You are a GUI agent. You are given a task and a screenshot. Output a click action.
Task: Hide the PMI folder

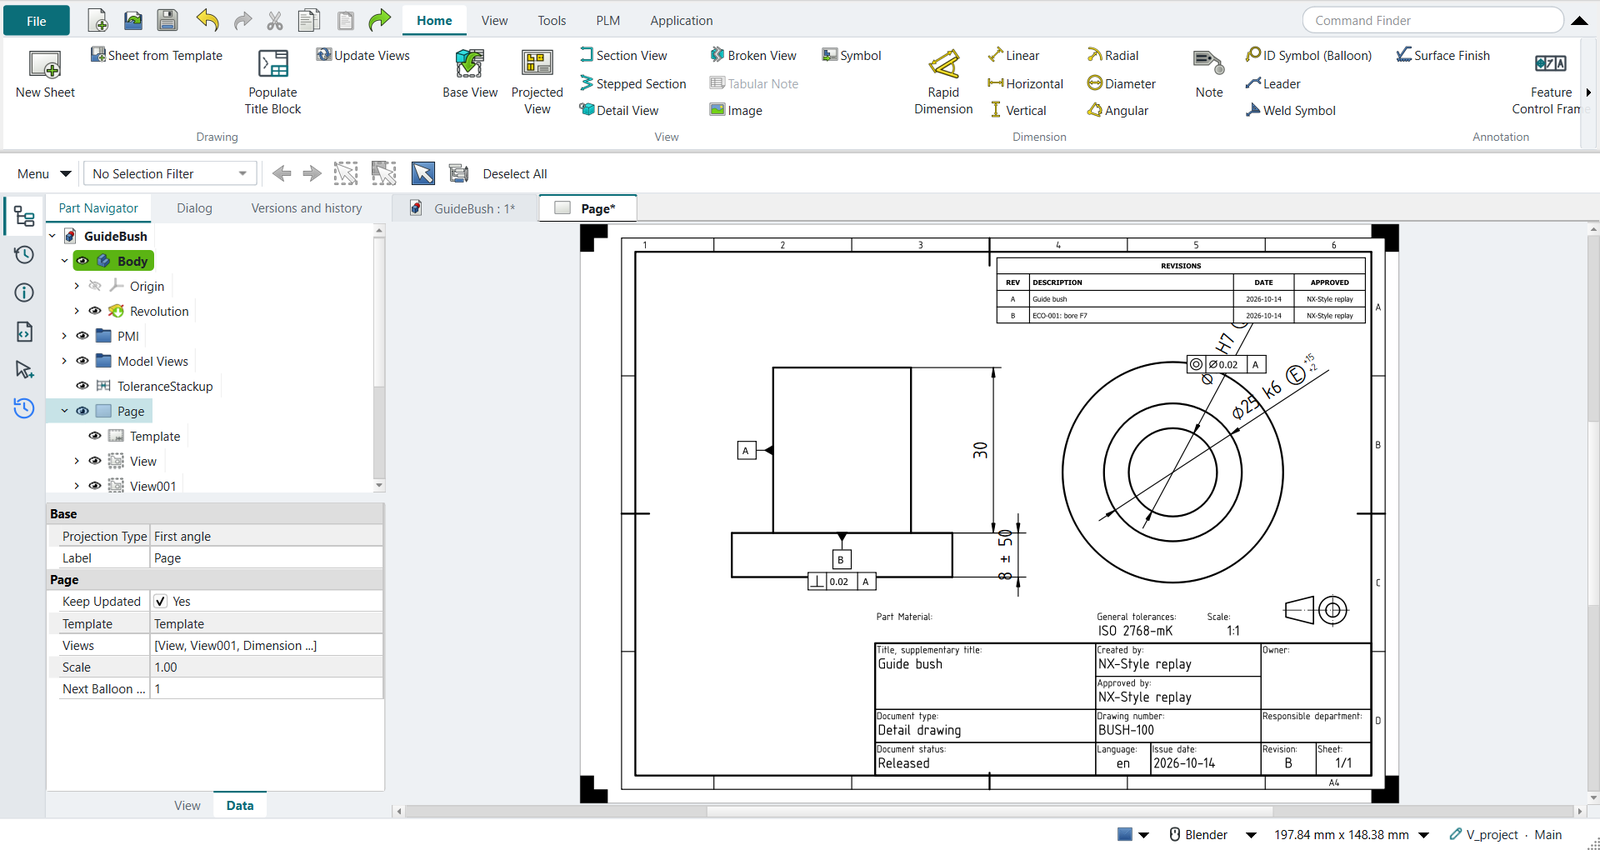coord(83,336)
